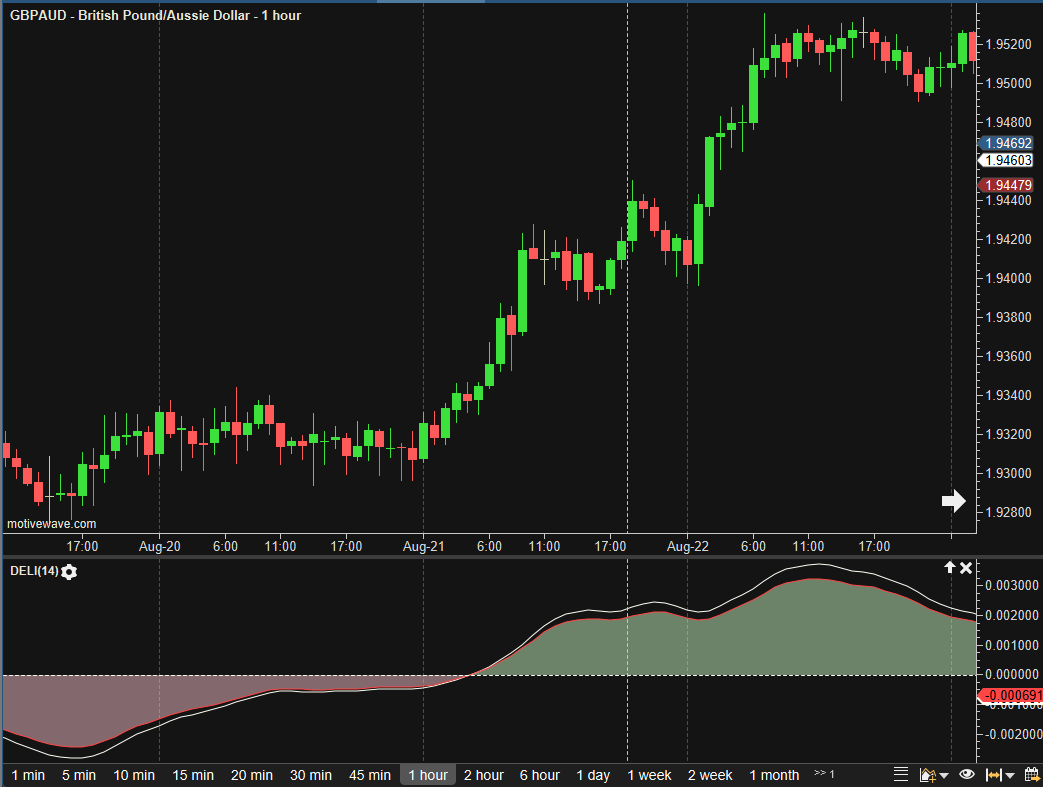
Task: Switch to 5 min timeframe
Action: click(79, 775)
